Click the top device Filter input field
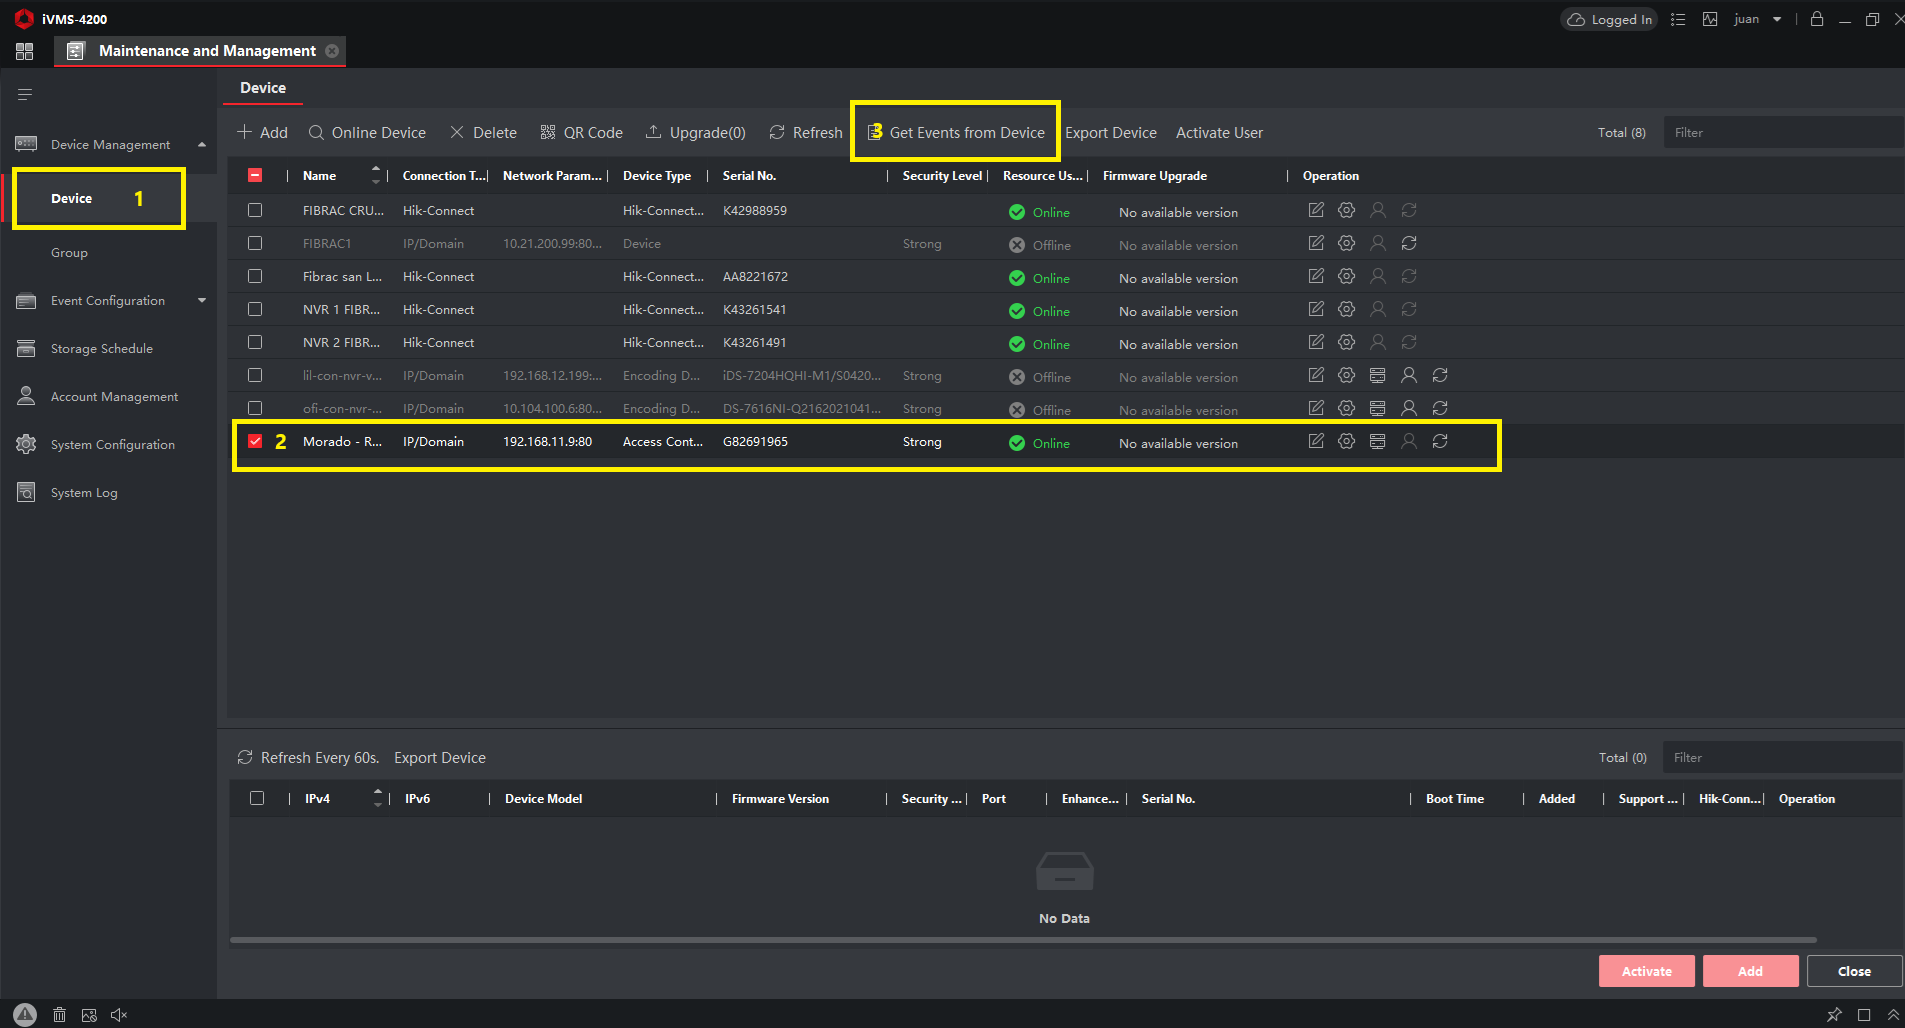This screenshot has height=1028, width=1905. coord(1780,133)
